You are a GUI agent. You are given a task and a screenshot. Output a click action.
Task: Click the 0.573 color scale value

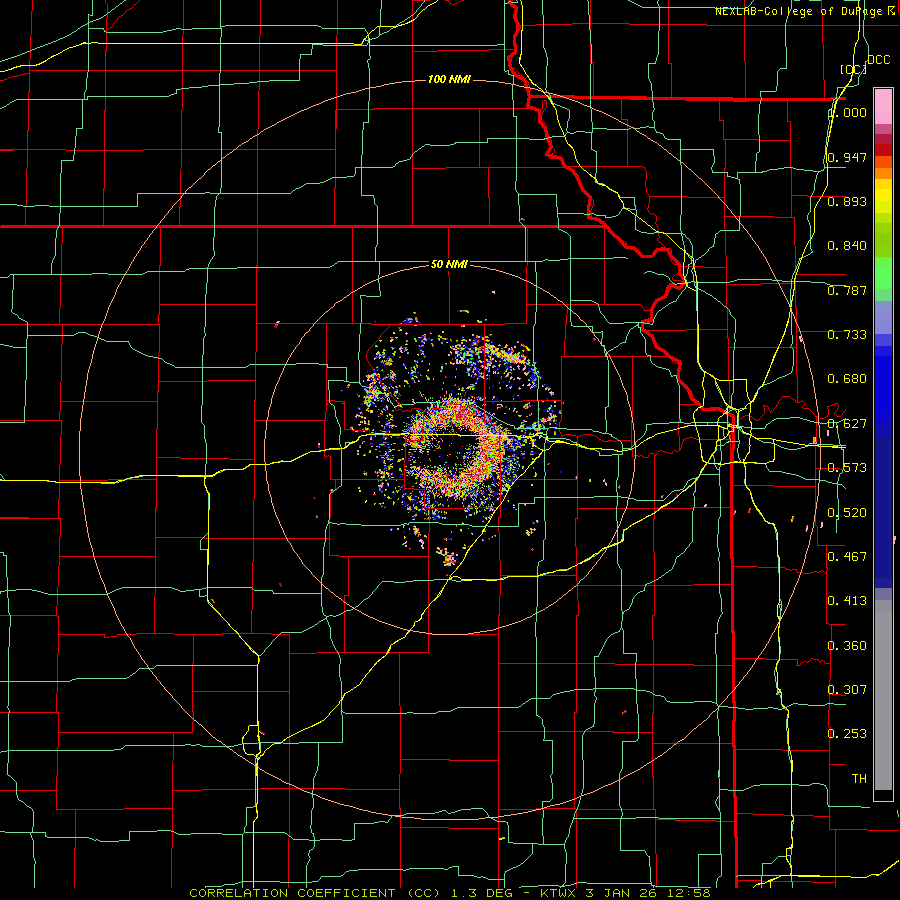847,468
